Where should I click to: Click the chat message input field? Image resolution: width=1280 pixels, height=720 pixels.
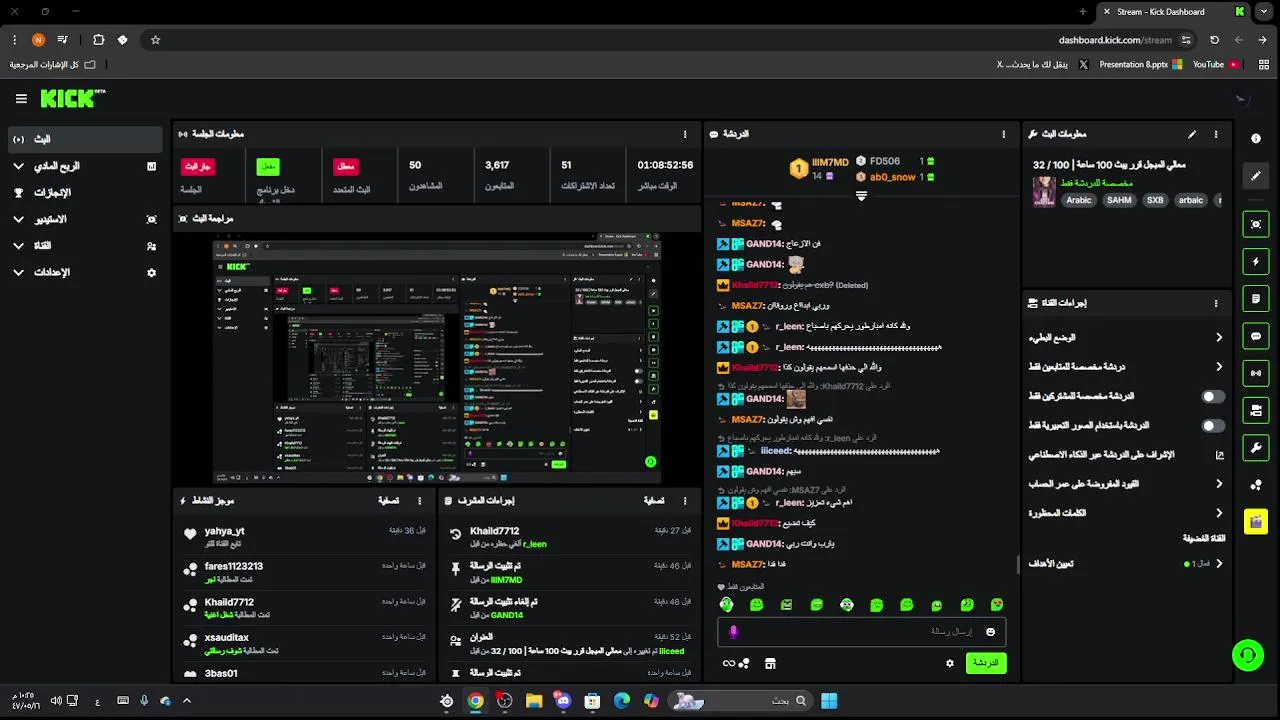(861, 632)
